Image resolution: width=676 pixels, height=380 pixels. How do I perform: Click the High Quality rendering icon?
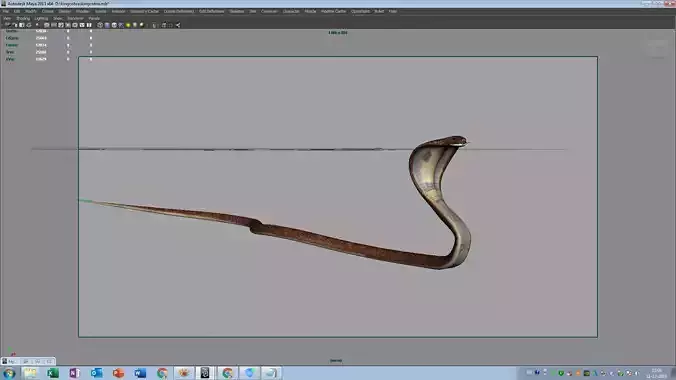click(141, 25)
